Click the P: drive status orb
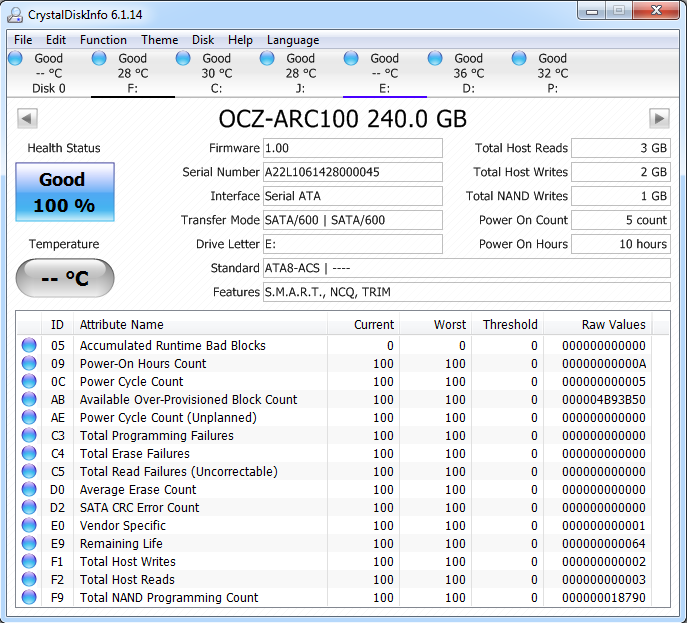 [x=519, y=59]
